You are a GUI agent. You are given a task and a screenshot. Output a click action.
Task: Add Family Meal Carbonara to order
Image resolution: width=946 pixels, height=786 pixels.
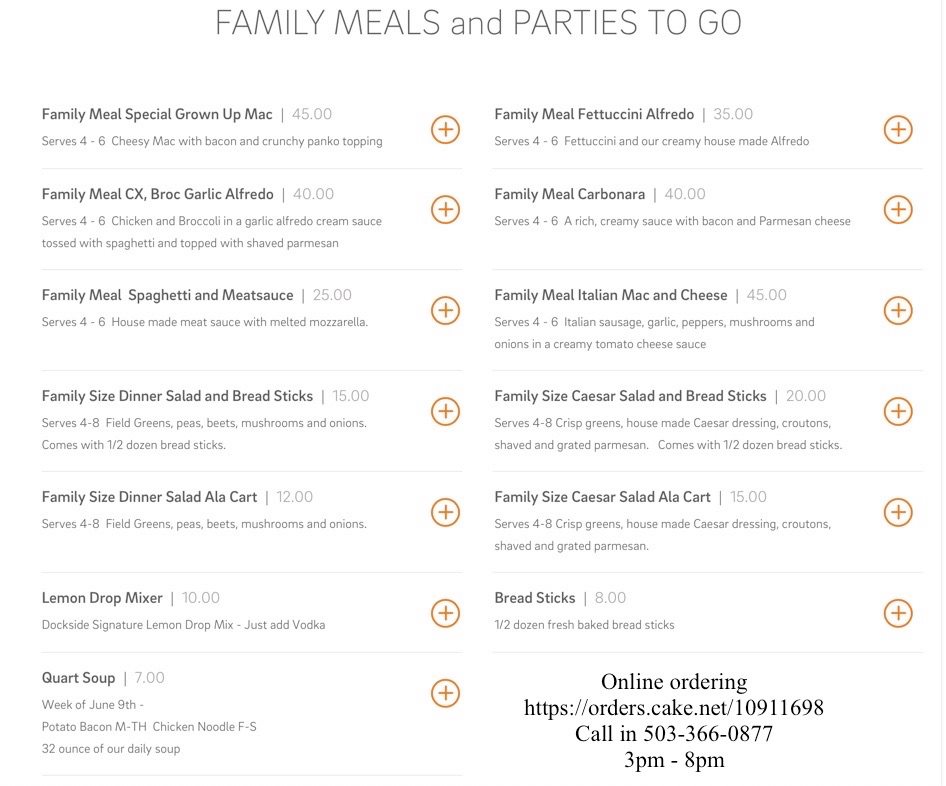point(898,209)
